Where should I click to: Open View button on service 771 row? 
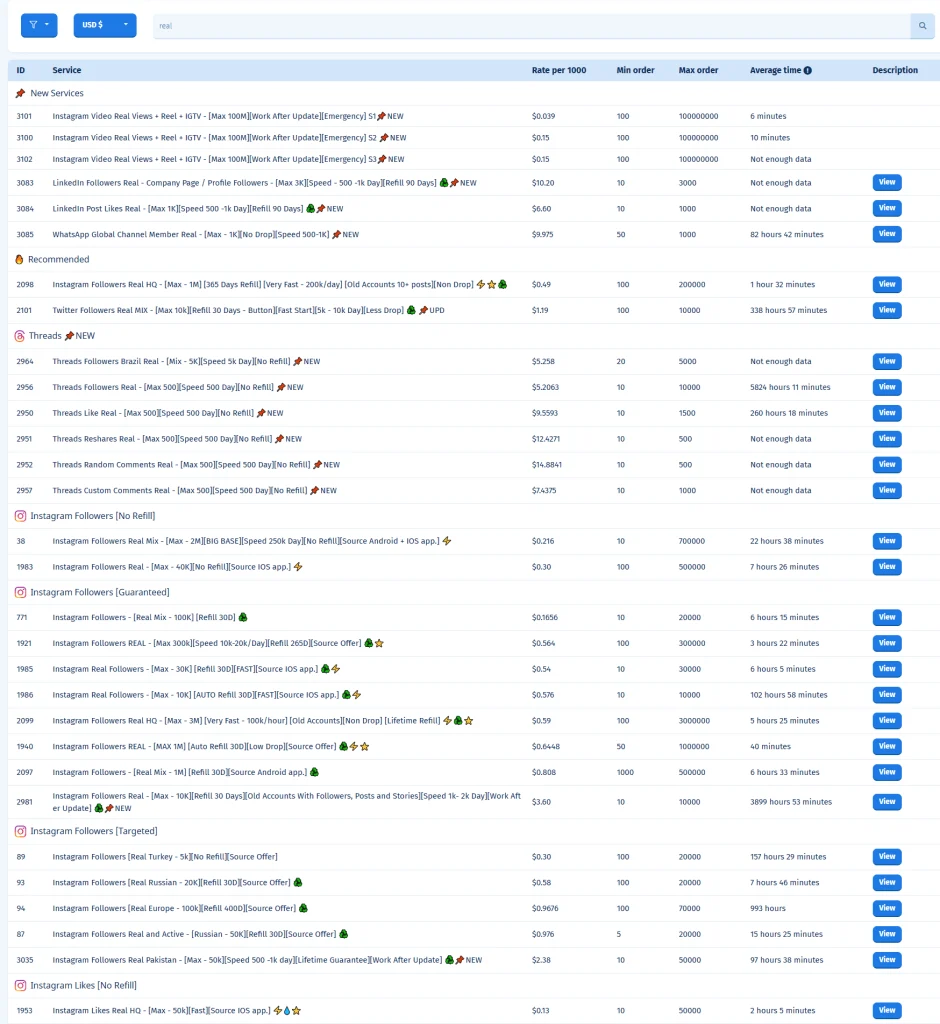pyautogui.click(x=887, y=617)
